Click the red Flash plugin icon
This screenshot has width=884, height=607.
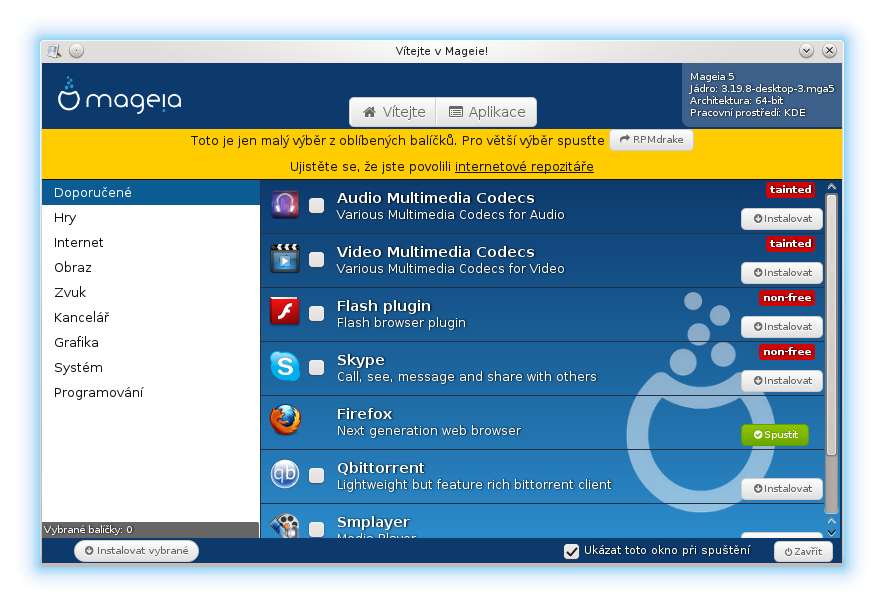pos(285,312)
